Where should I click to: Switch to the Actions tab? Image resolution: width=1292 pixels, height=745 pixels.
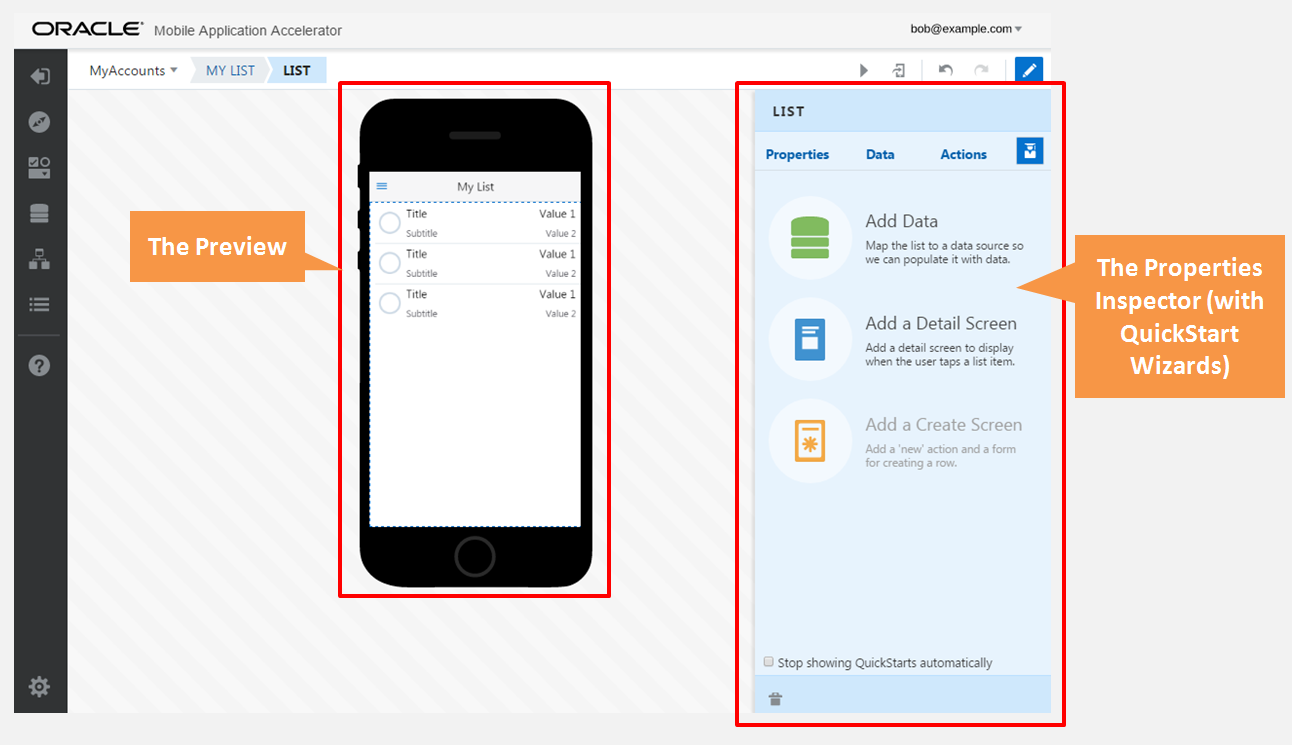tap(964, 154)
